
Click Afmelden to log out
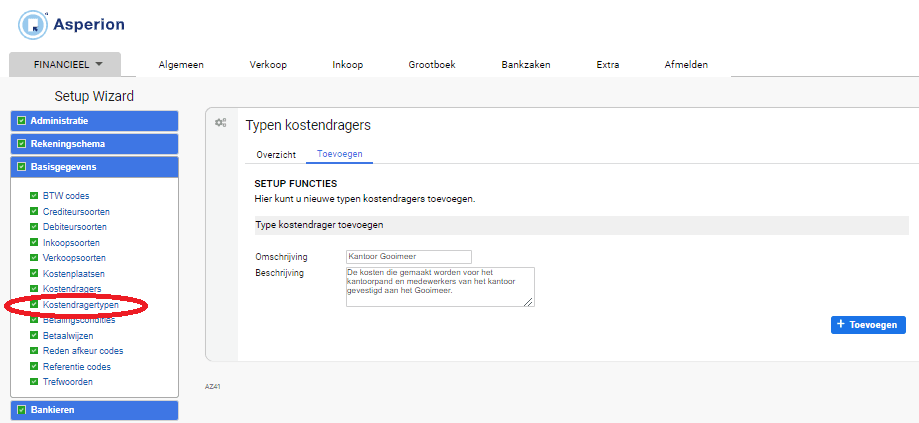tap(686, 65)
